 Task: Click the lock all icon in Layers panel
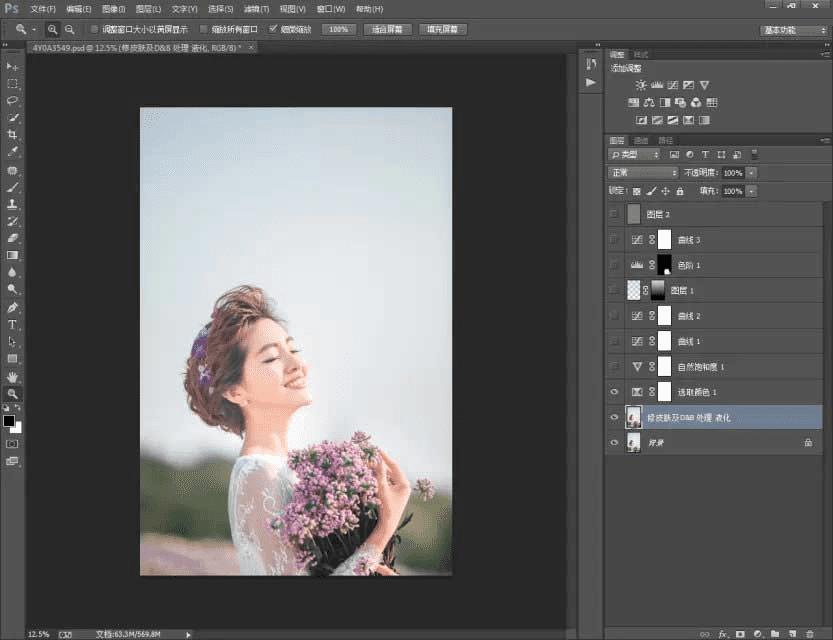[680, 191]
